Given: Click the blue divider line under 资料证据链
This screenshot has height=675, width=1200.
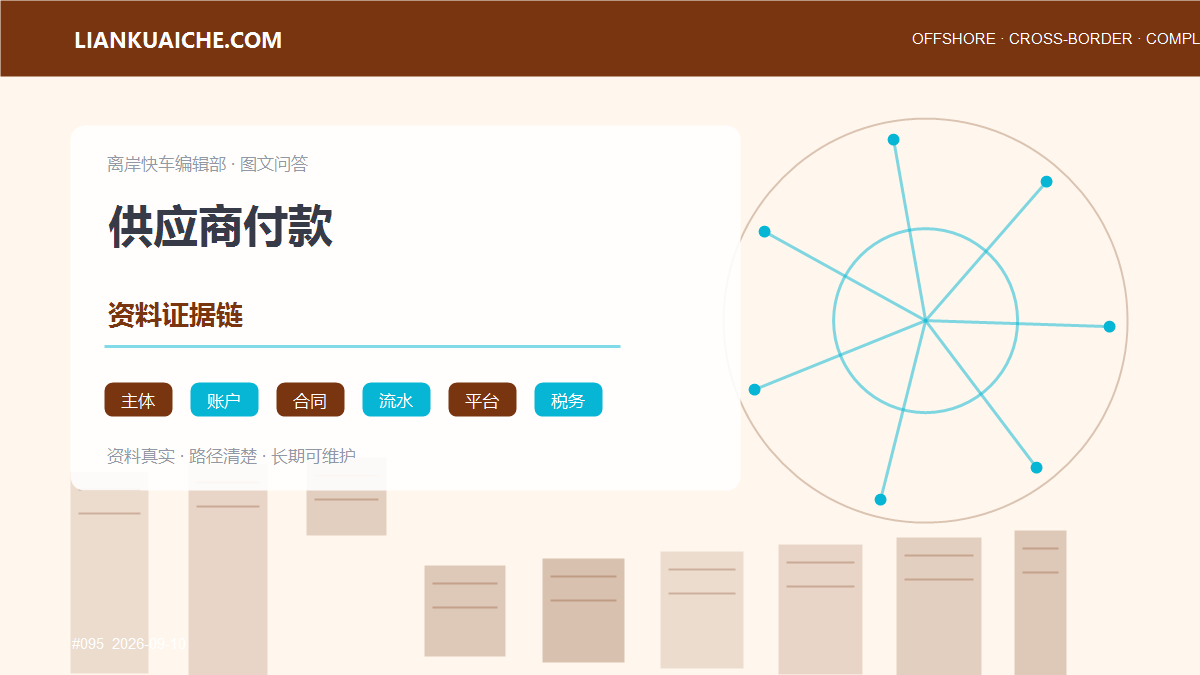Looking at the screenshot, I should (362, 346).
